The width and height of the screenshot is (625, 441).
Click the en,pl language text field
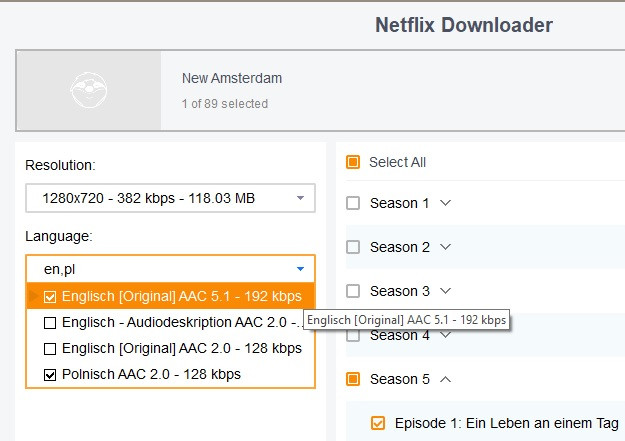point(150,269)
